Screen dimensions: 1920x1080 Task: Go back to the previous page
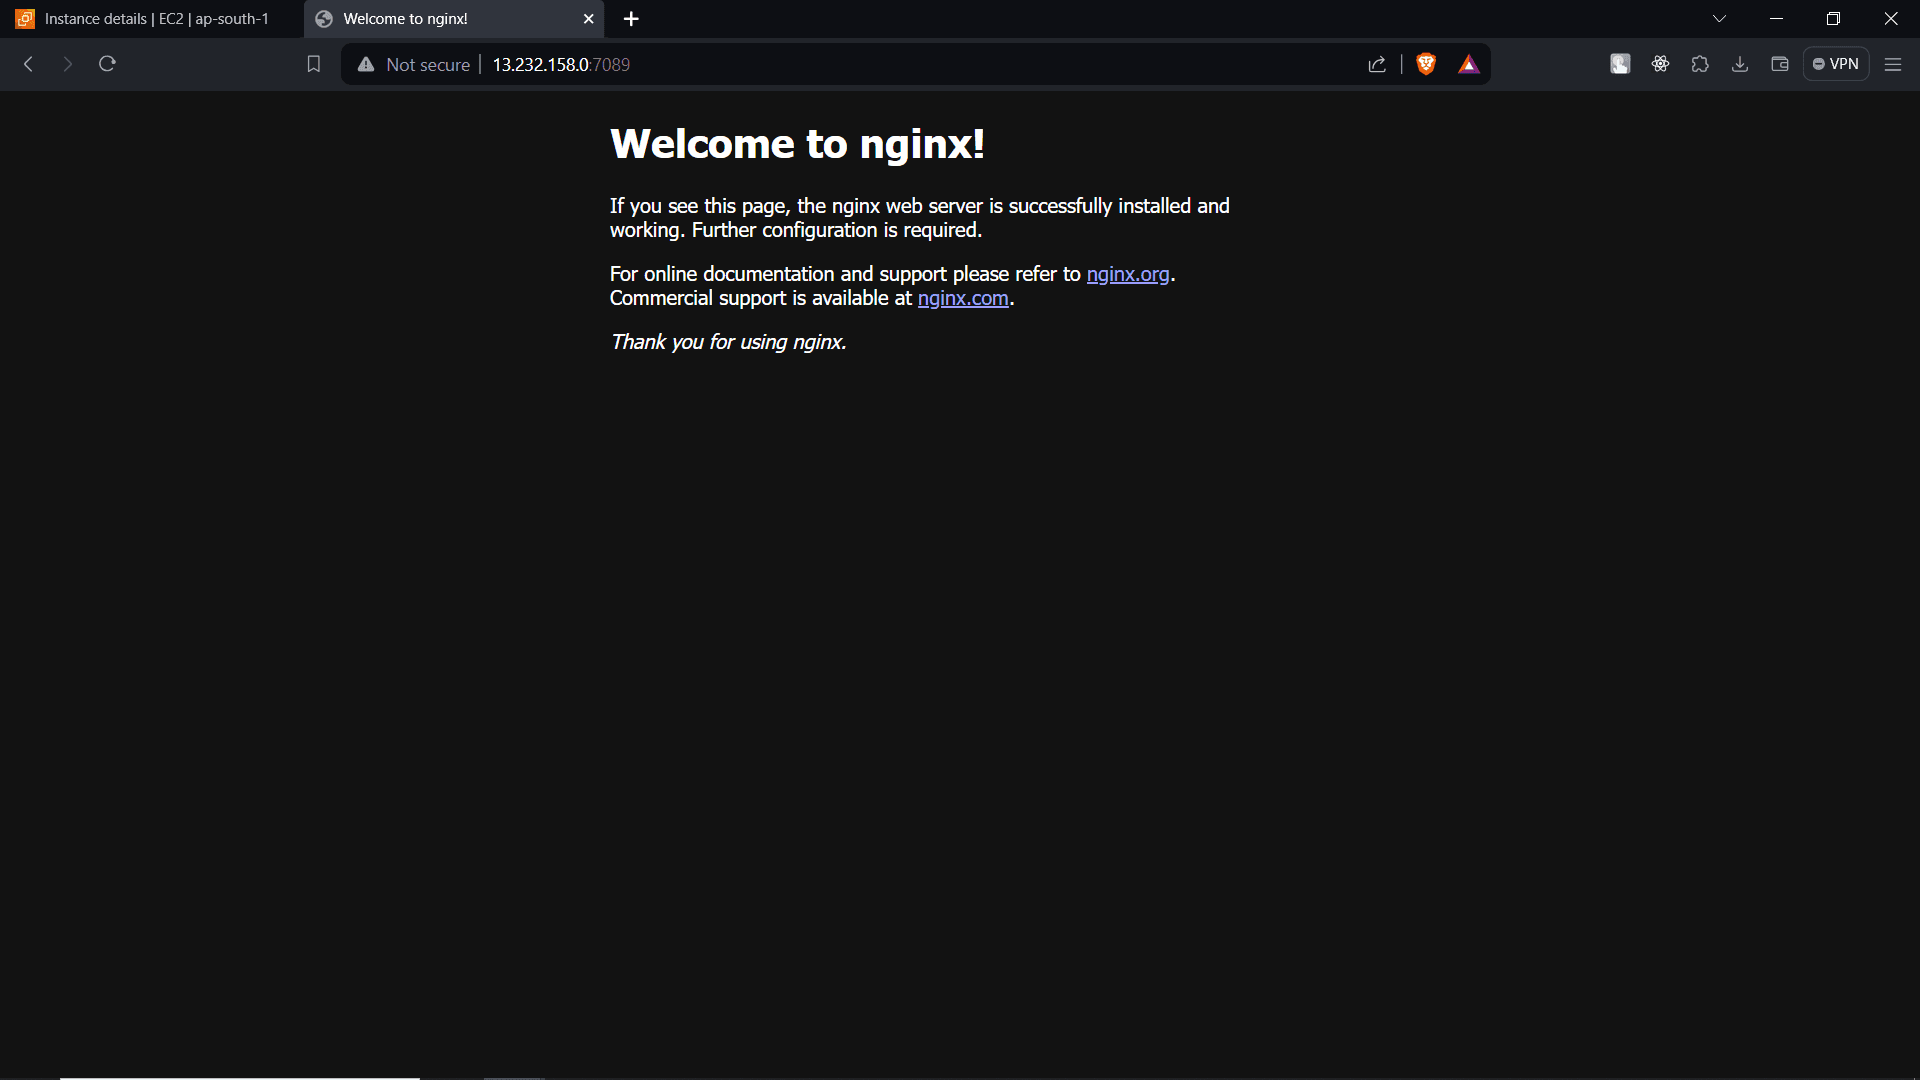point(29,64)
